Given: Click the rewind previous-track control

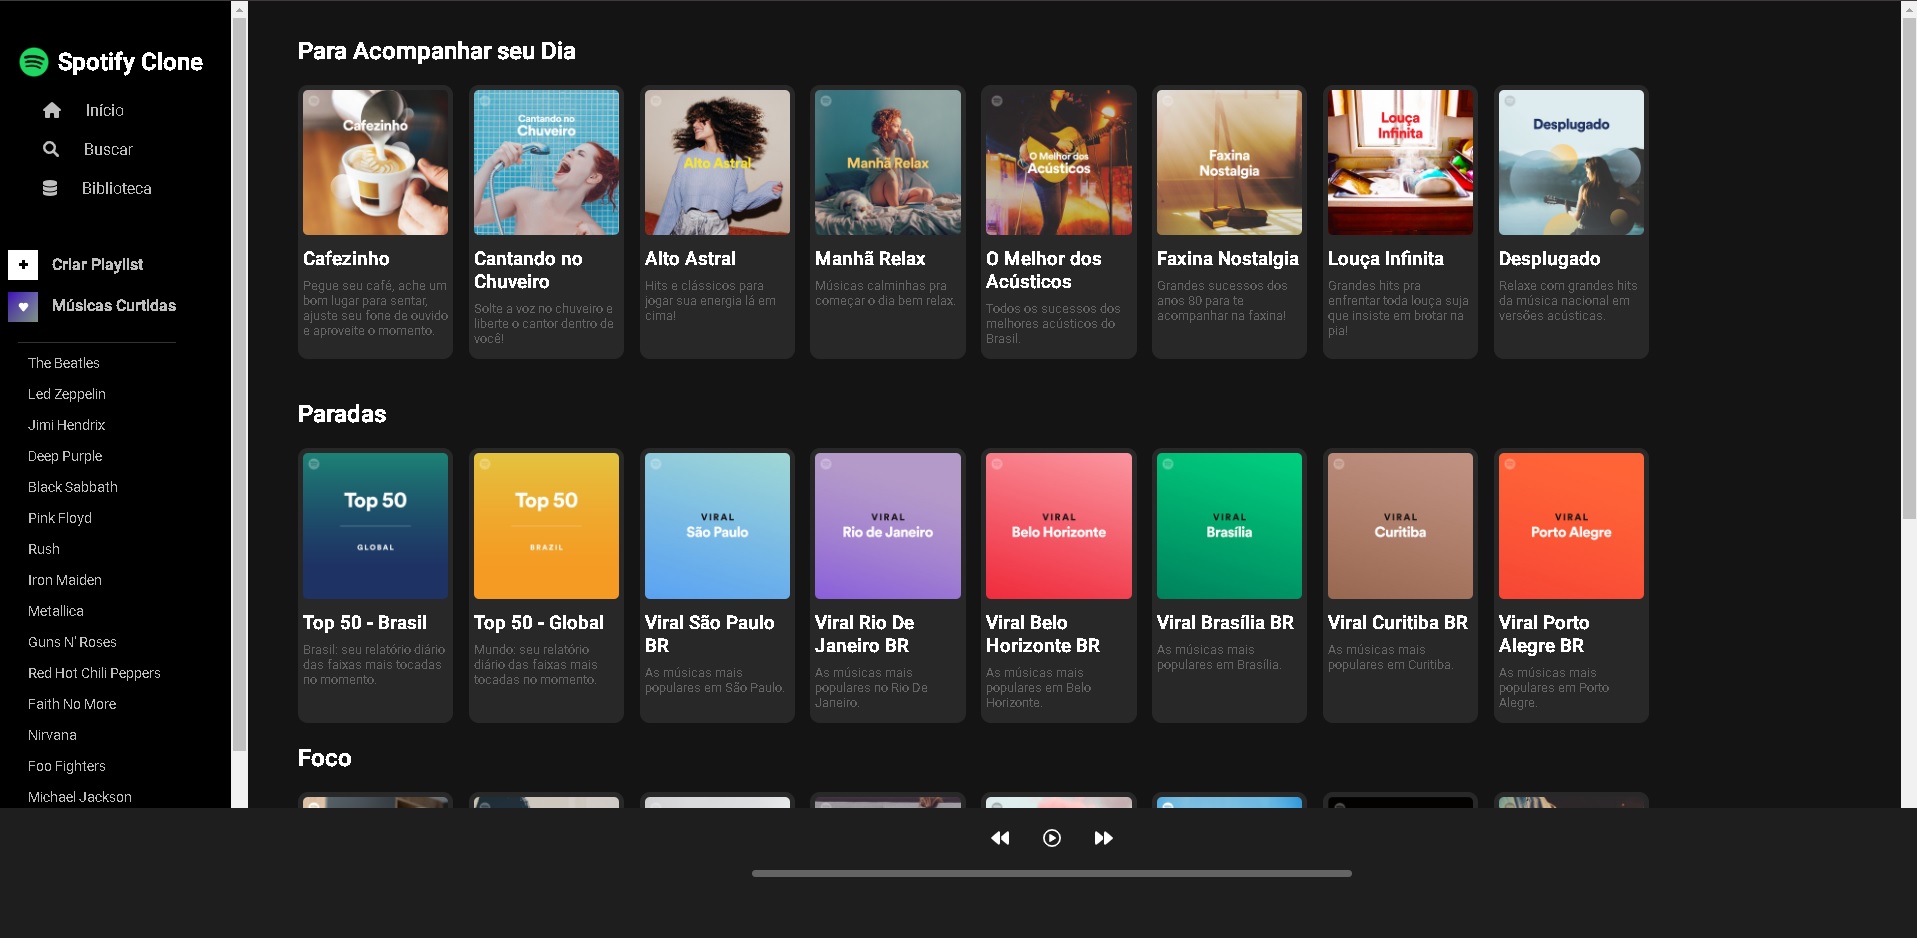Looking at the screenshot, I should tap(1000, 838).
